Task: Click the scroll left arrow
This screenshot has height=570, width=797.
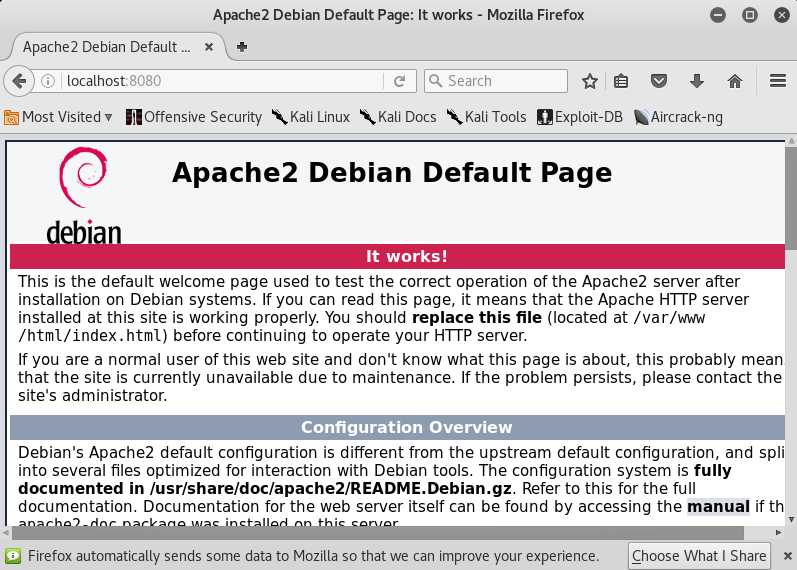Action: point(6,532)
